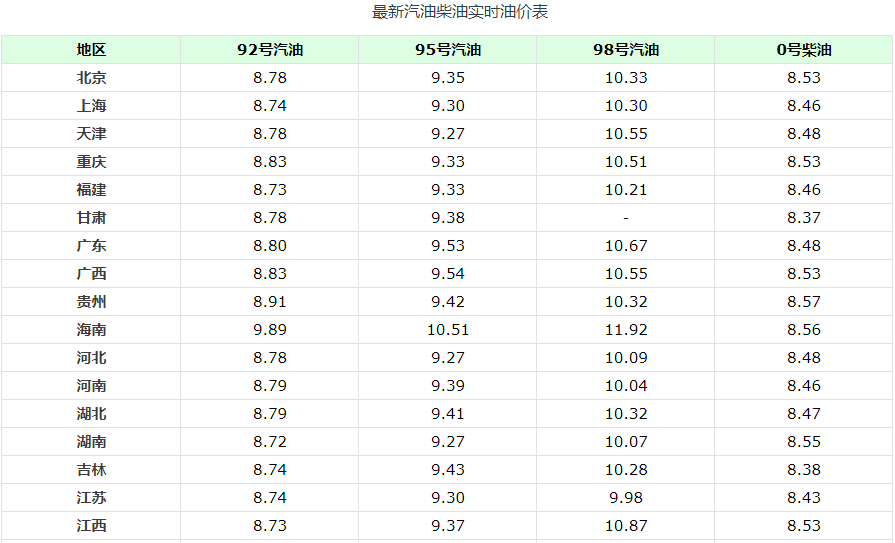Select the 甘肃 98号汽油 dash cell
895x543 pixels.
coord(626,218)
